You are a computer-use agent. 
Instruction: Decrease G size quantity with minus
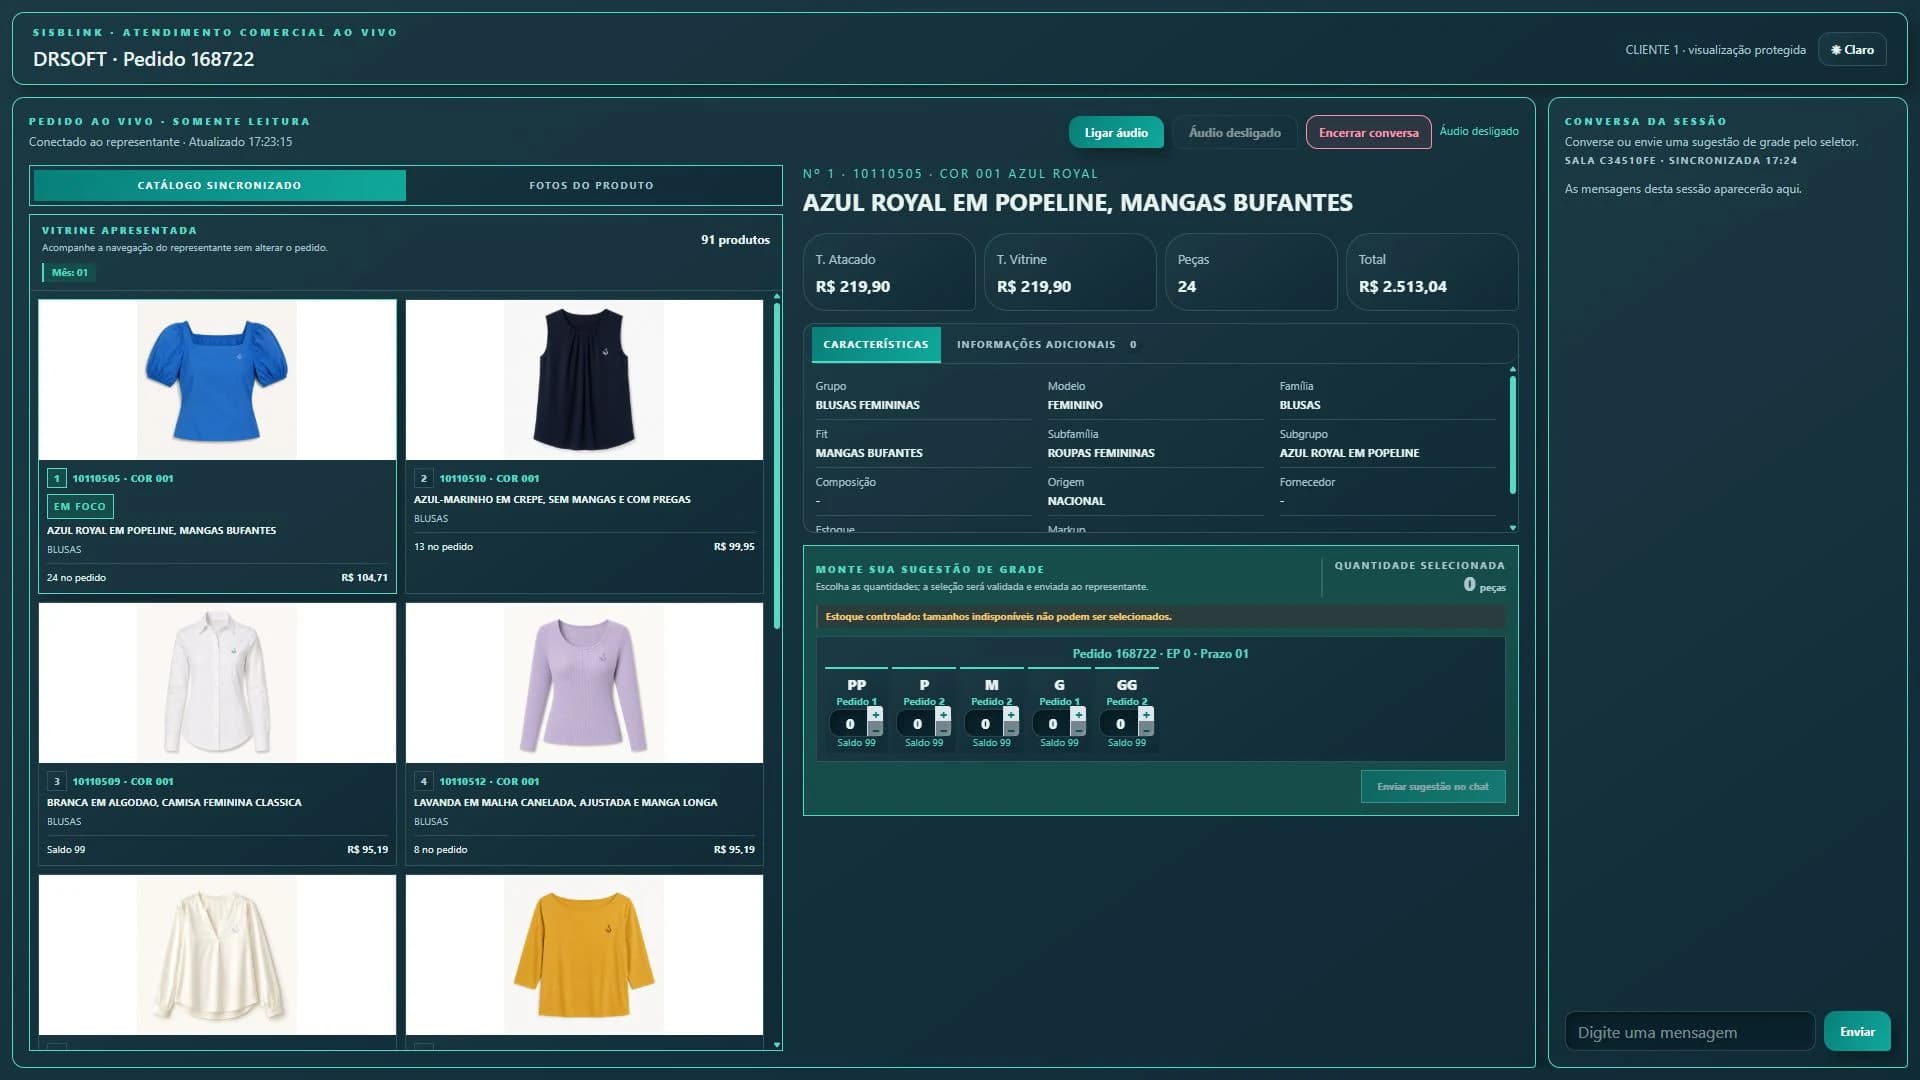tap(1078, 730)
